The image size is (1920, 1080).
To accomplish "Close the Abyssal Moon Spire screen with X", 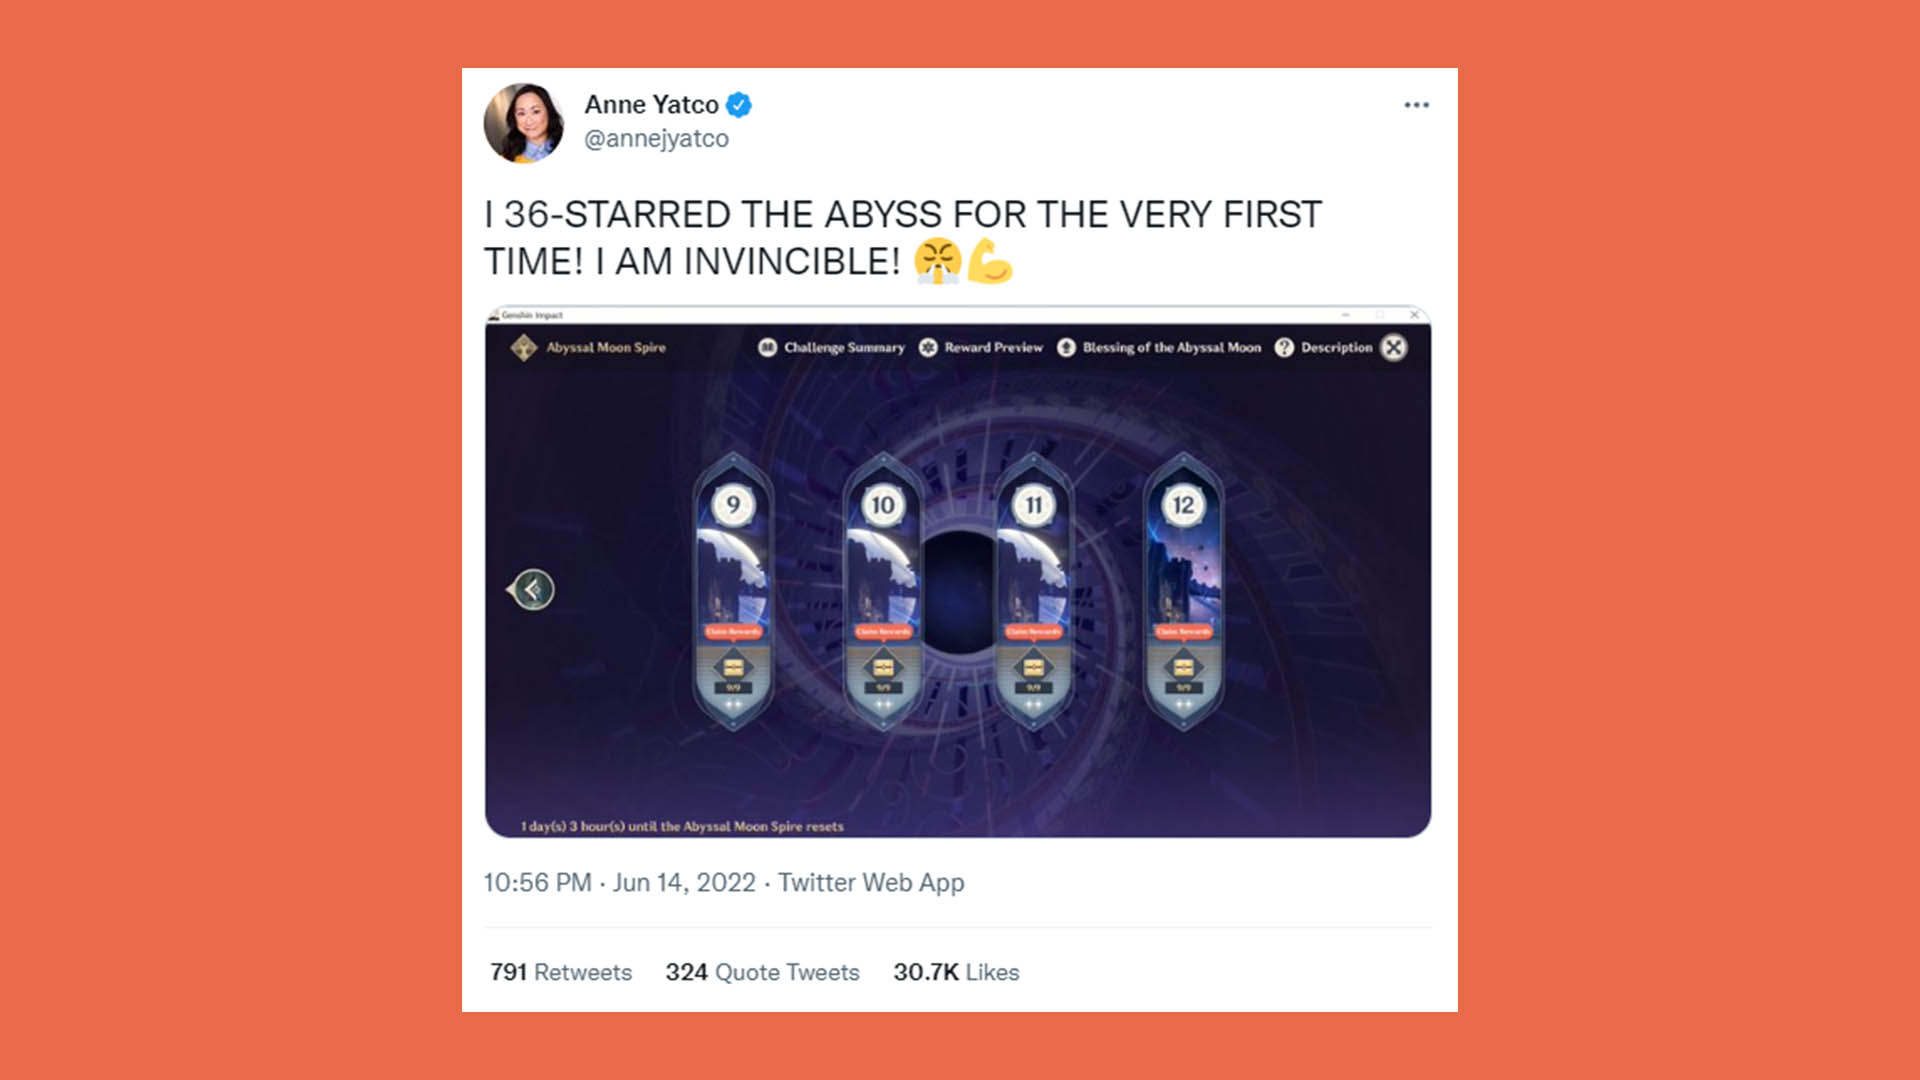I will pos(1394,347).
